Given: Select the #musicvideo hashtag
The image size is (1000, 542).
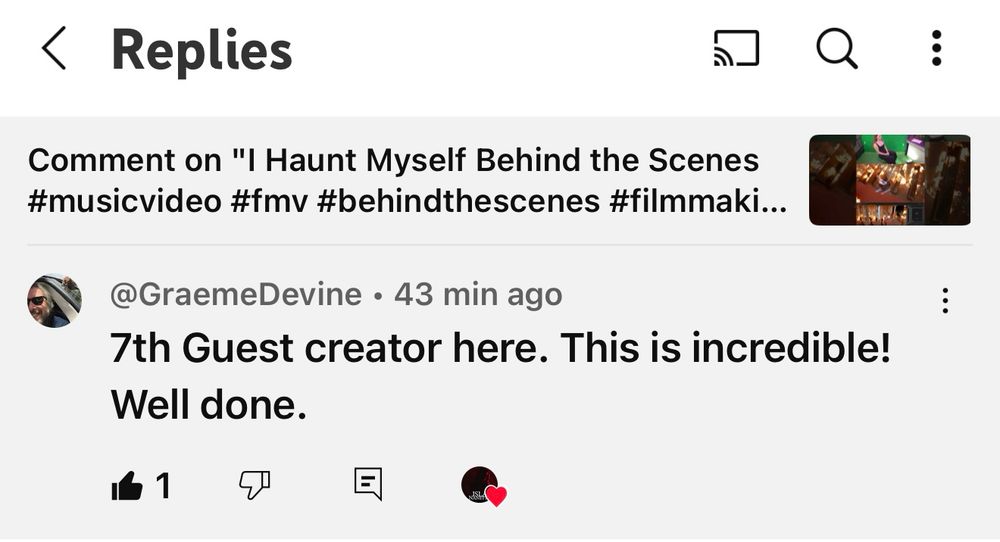Looking at the screenshot, I should click(x=124, y=201).
